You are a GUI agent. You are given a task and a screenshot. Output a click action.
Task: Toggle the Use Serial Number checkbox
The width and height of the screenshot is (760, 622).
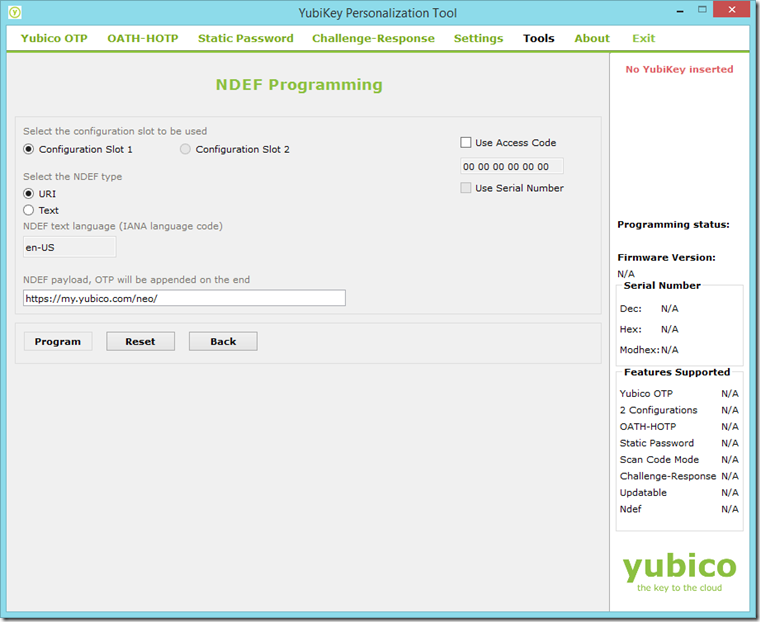[x=466, y=188]
